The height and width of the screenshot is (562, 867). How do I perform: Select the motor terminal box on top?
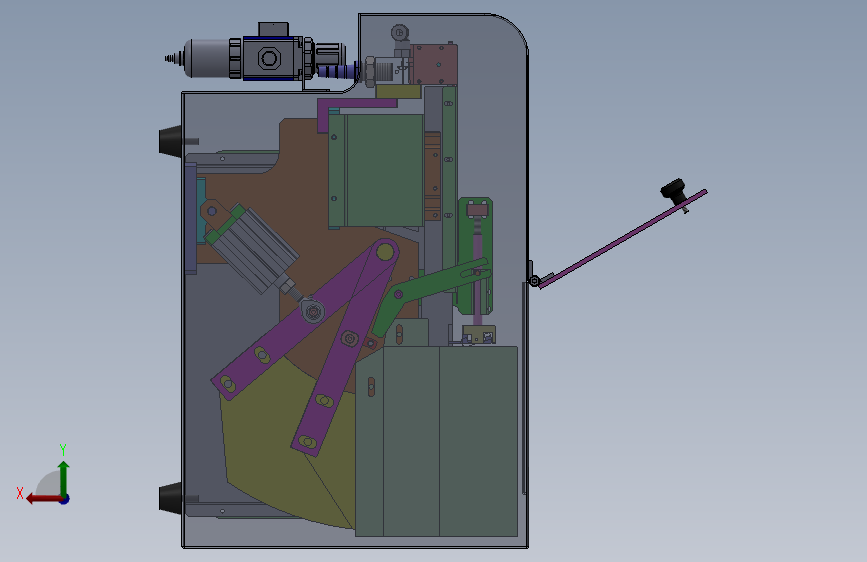click(273, 29)
